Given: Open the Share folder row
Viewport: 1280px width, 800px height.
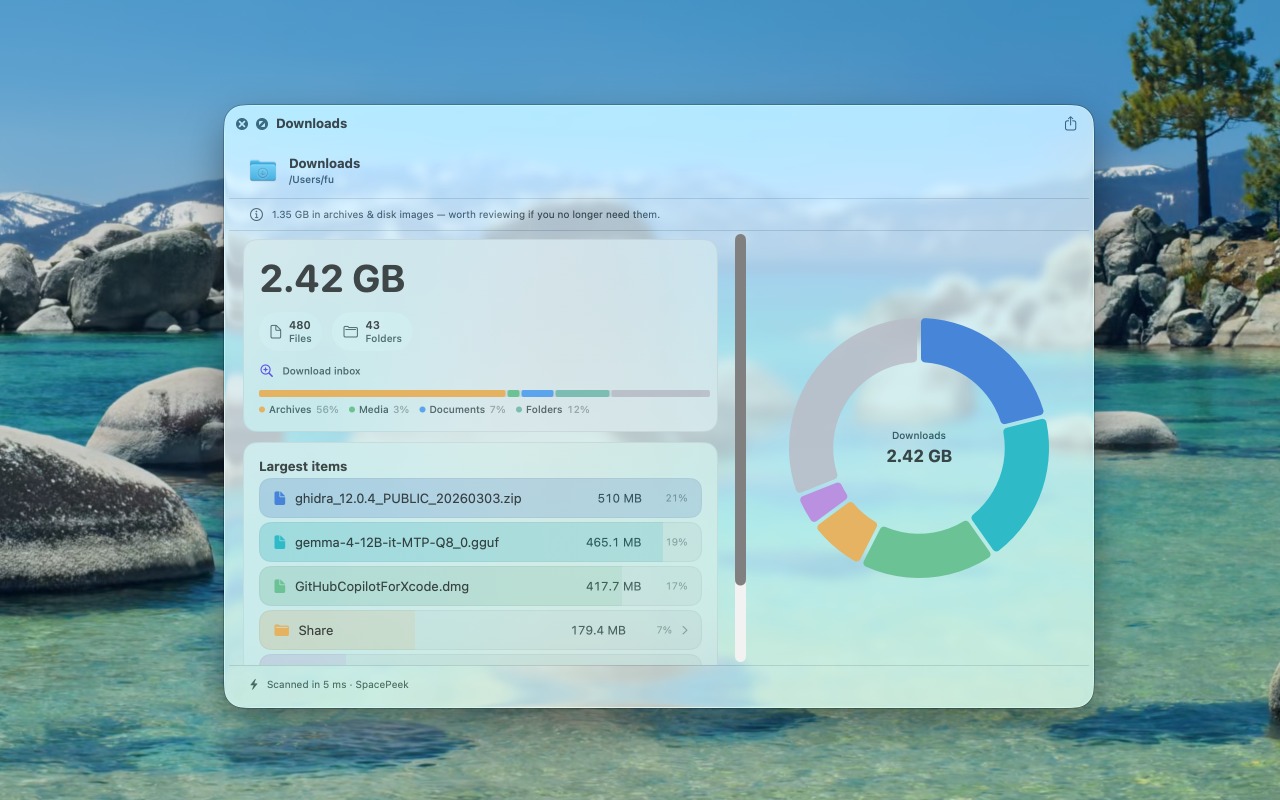Looking at the screenshot, I should click(x=480, y=630).
